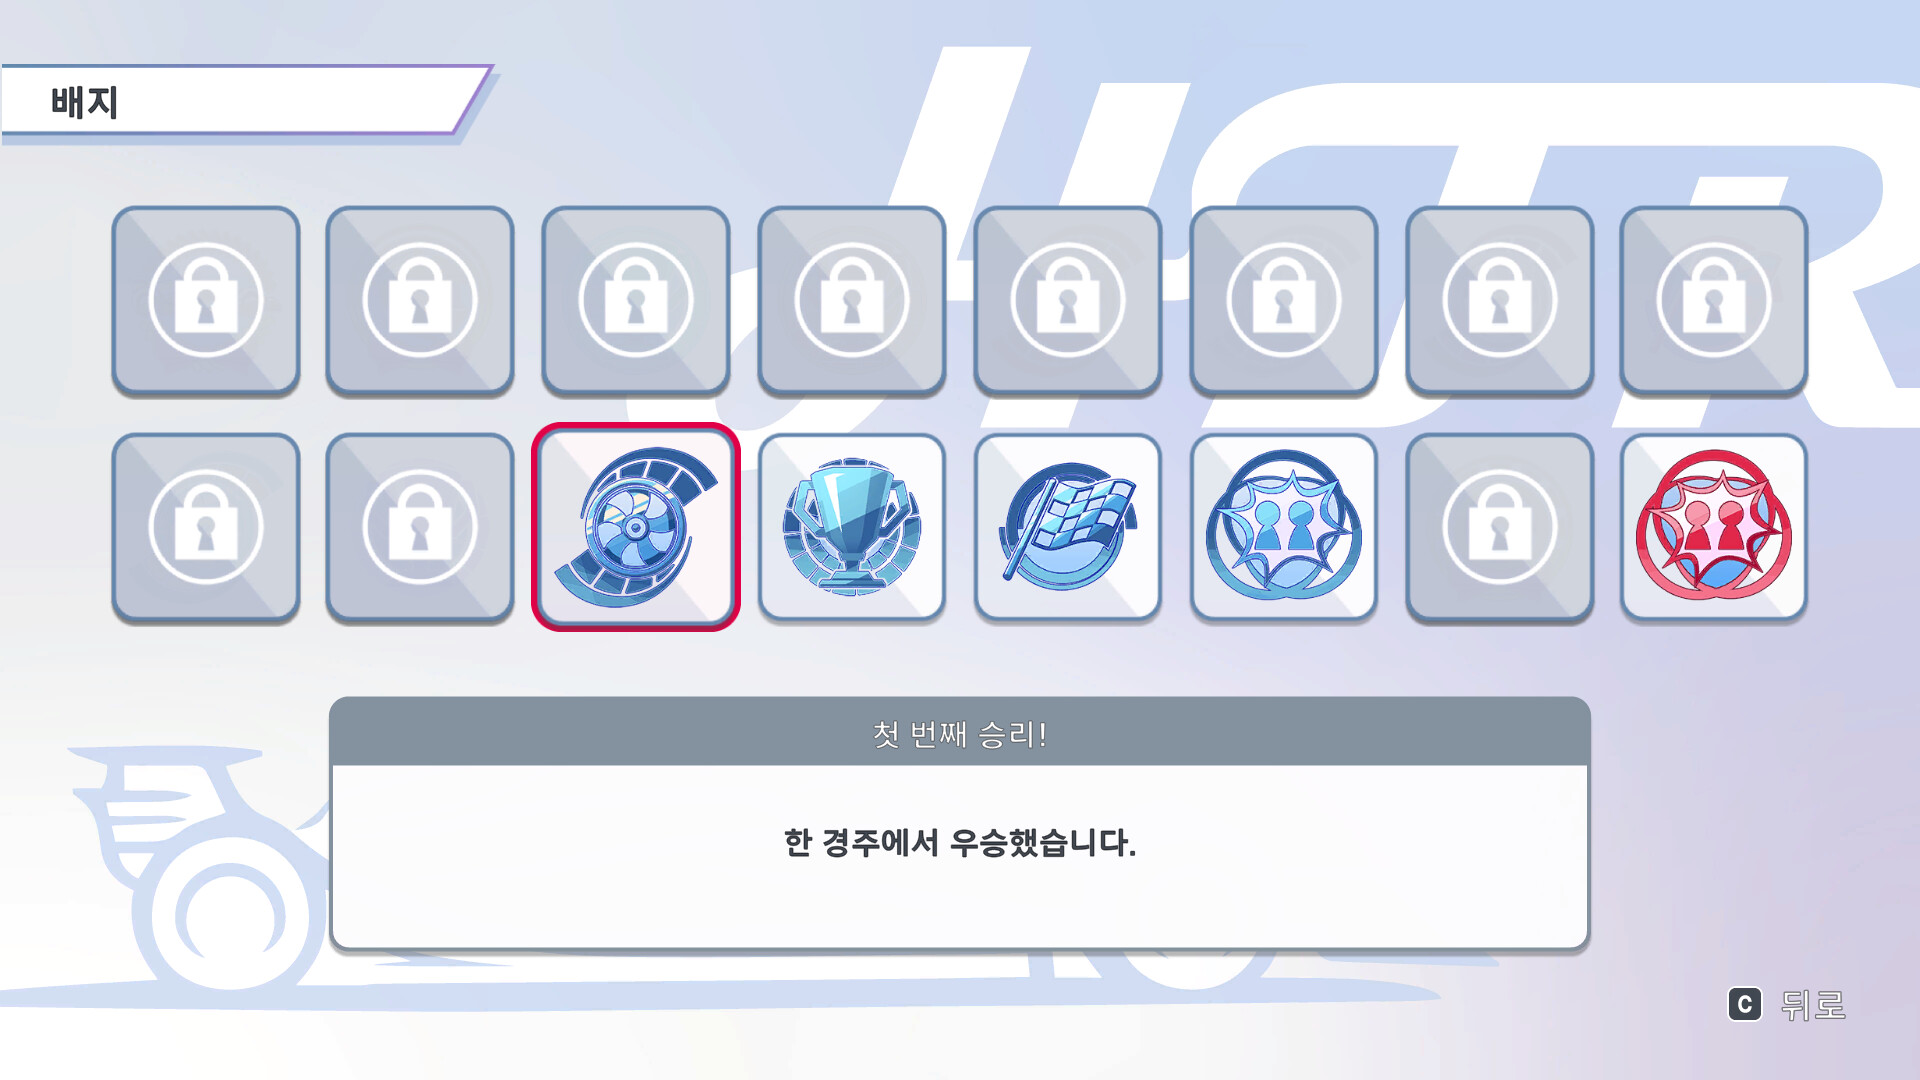The width and height of the screenshot is (1920, 1080).
Task: Click the first locked badge in top row
Action: point(206,300)
